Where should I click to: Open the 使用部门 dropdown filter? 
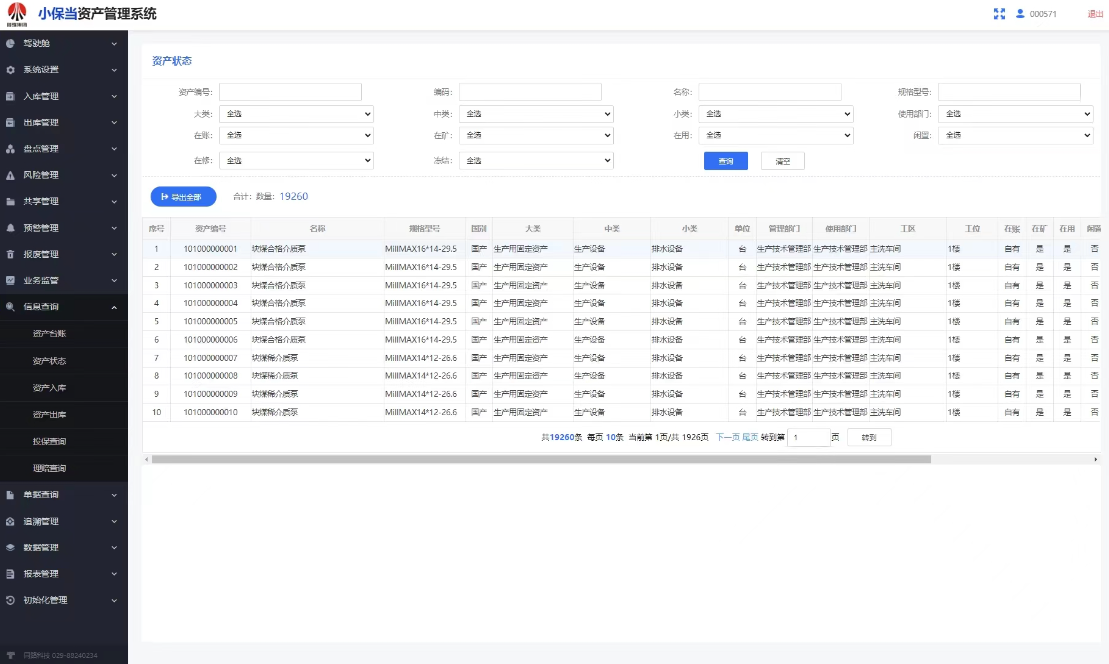(x=1015, y=114)
